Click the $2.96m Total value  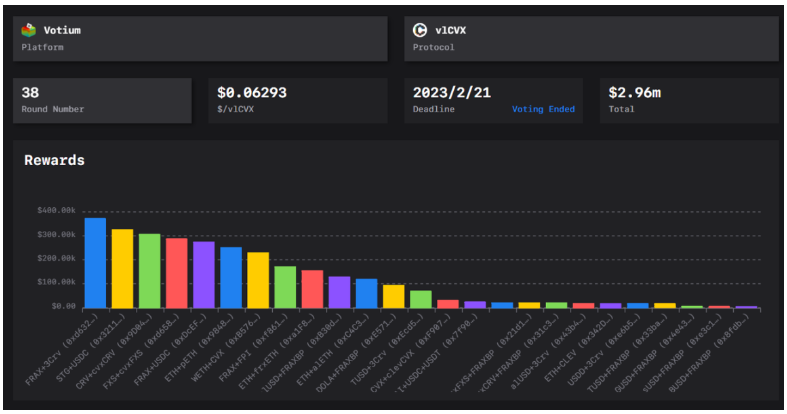634,93
